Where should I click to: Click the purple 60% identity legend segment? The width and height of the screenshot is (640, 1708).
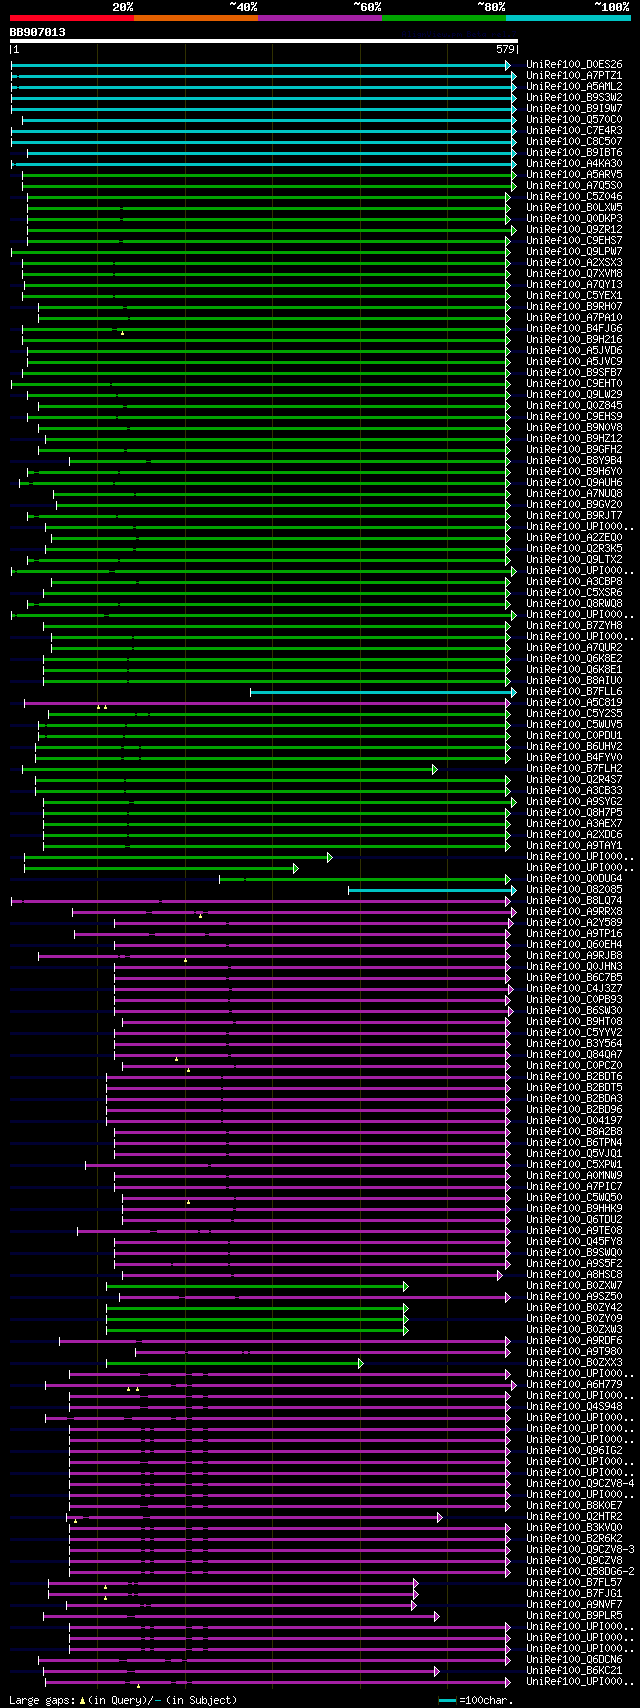320,18
